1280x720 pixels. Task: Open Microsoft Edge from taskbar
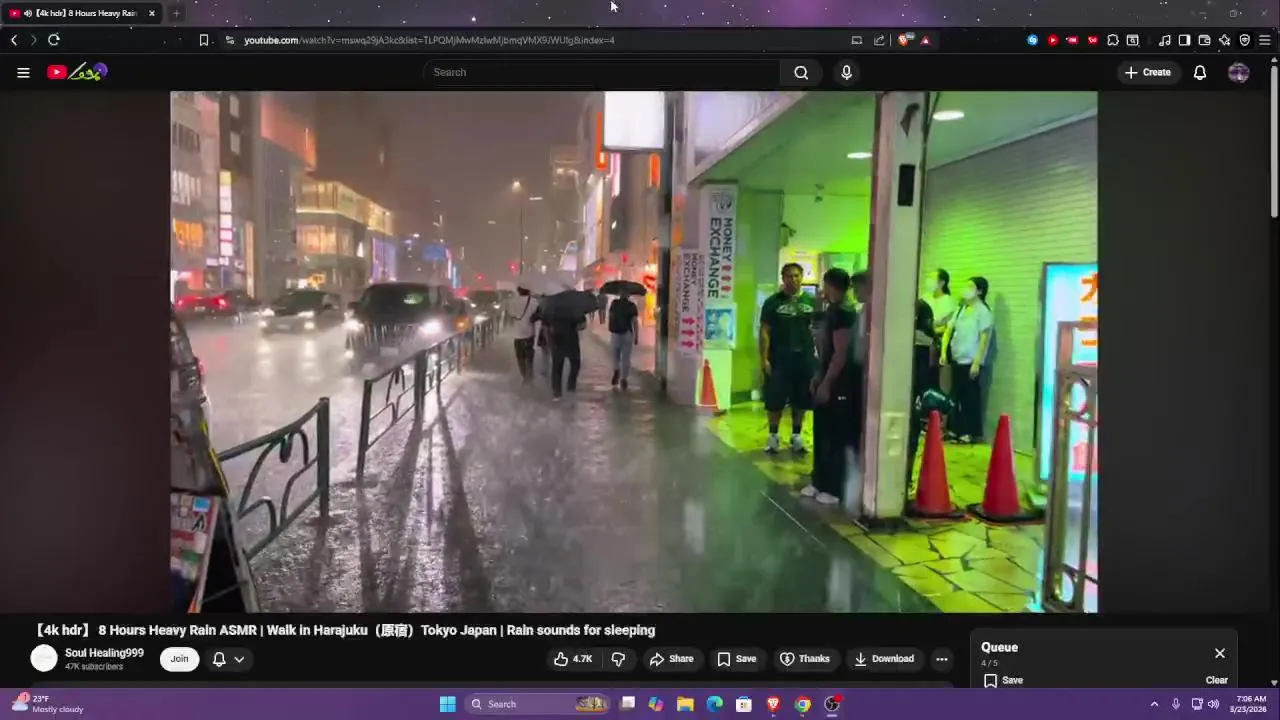click(x=714, y=704)
